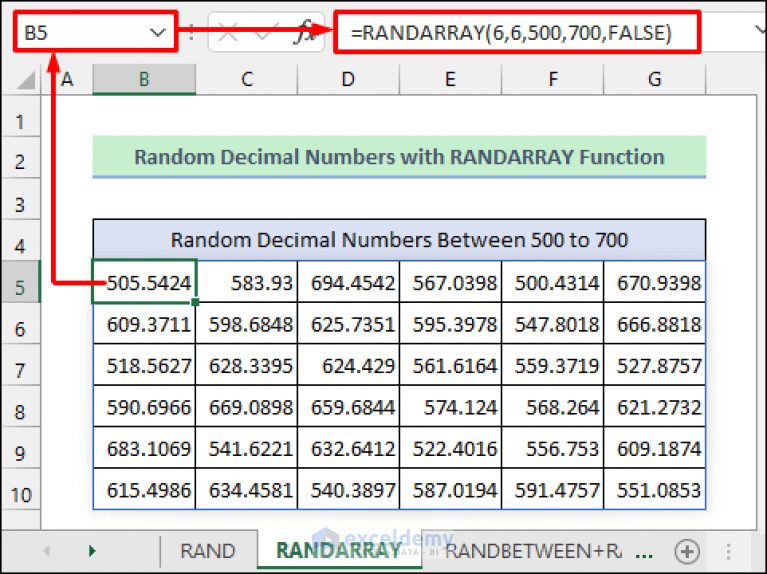Select cell containing 567.0398

[451, 282]
